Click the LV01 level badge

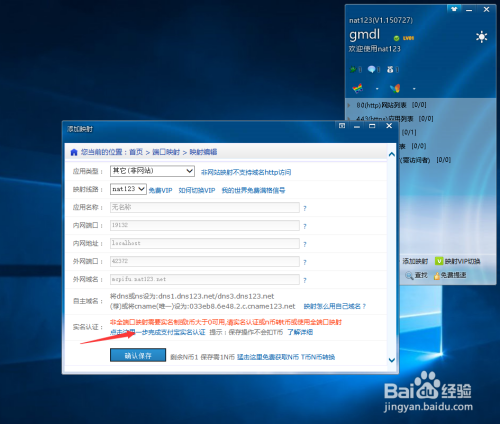[408, 38]
